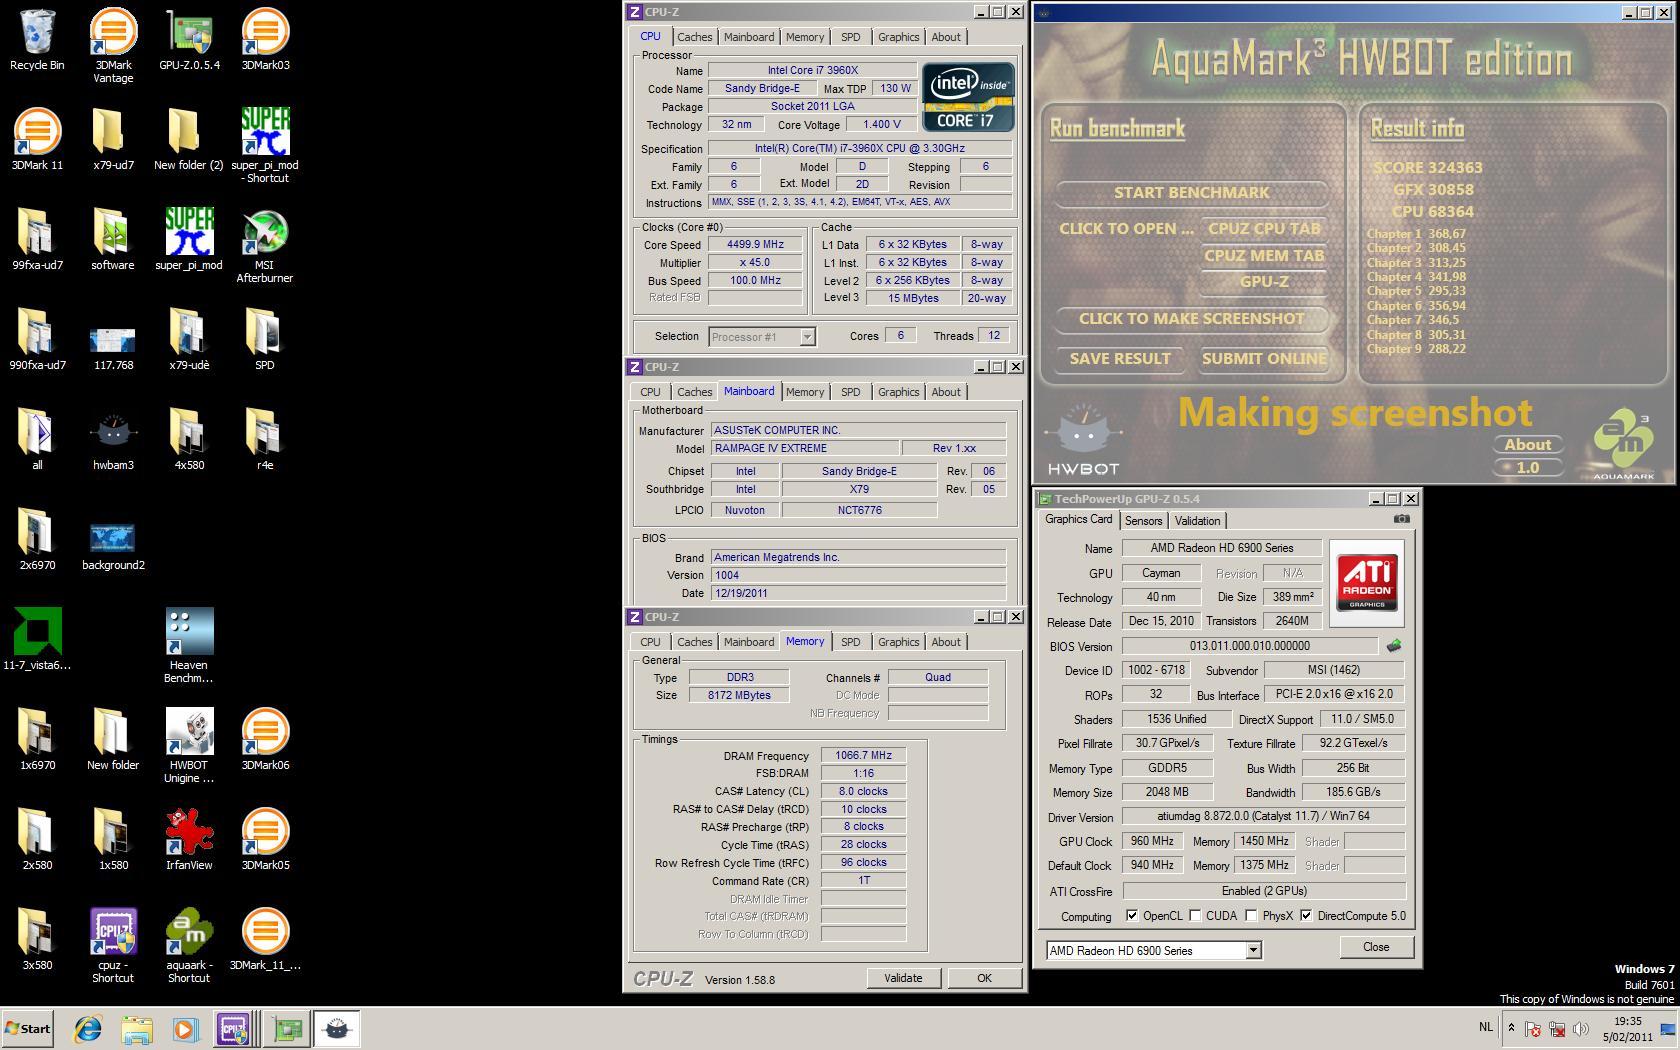Open Graphics tab in middle CPU-Z window
The height and width of the screenshot is (1050, 1680).
[898, 392]
